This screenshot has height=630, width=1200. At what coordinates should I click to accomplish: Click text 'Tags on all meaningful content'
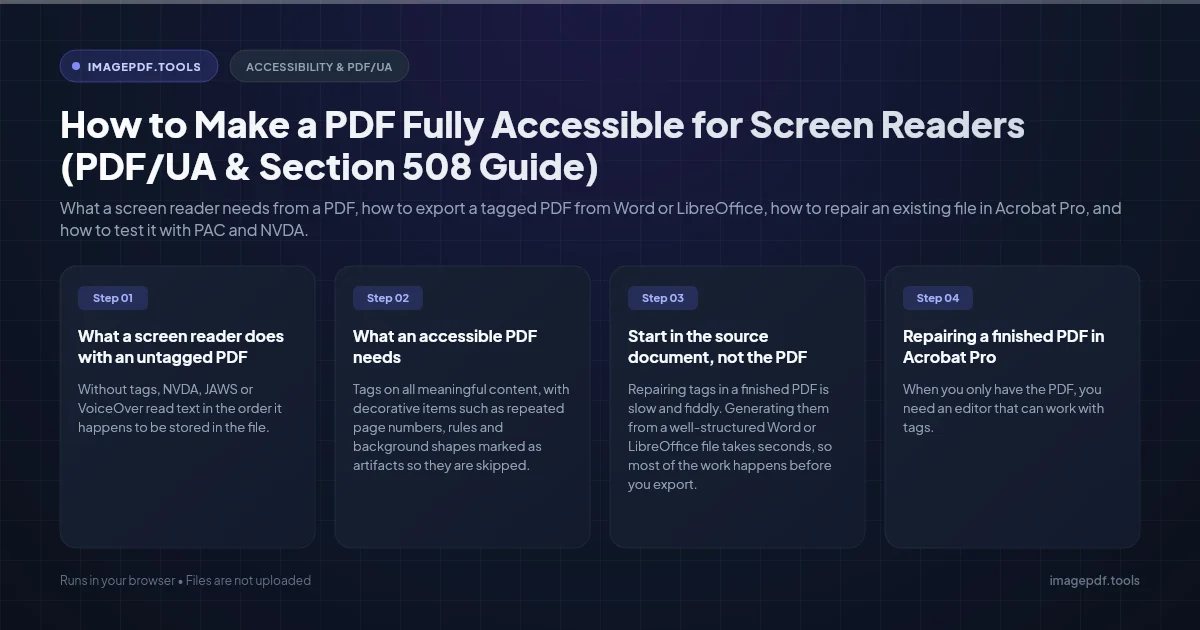462,427
